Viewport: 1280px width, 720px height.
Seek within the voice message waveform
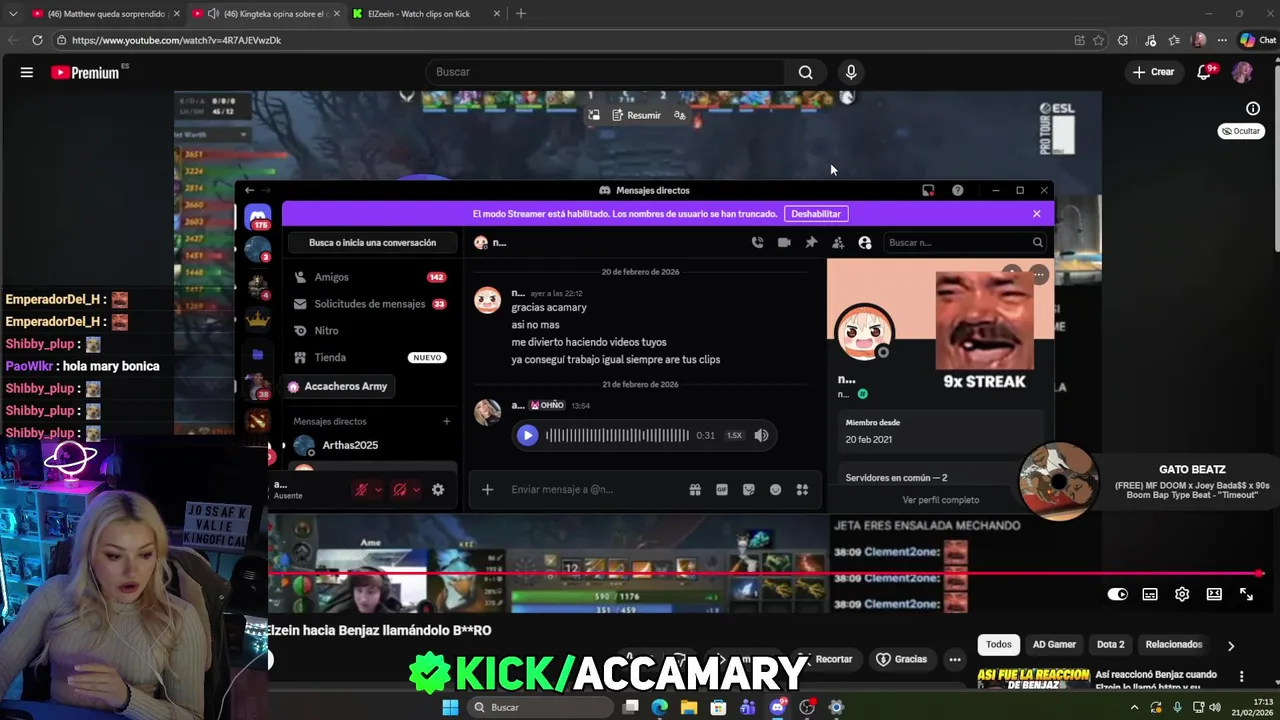tap(617, 435)
